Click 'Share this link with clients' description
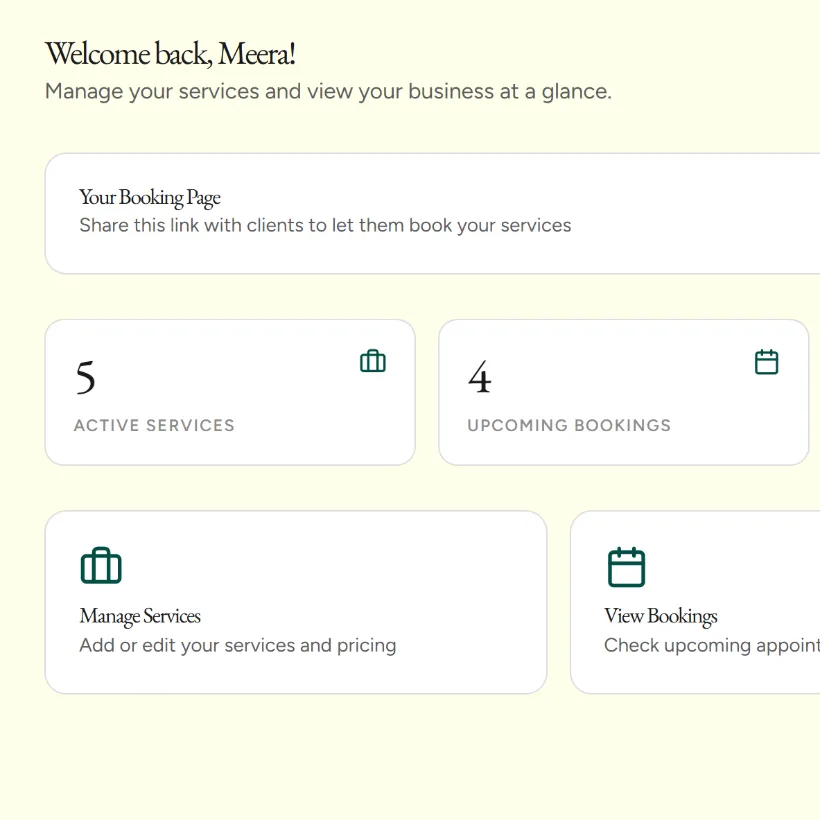 click(x=325, y=225)
